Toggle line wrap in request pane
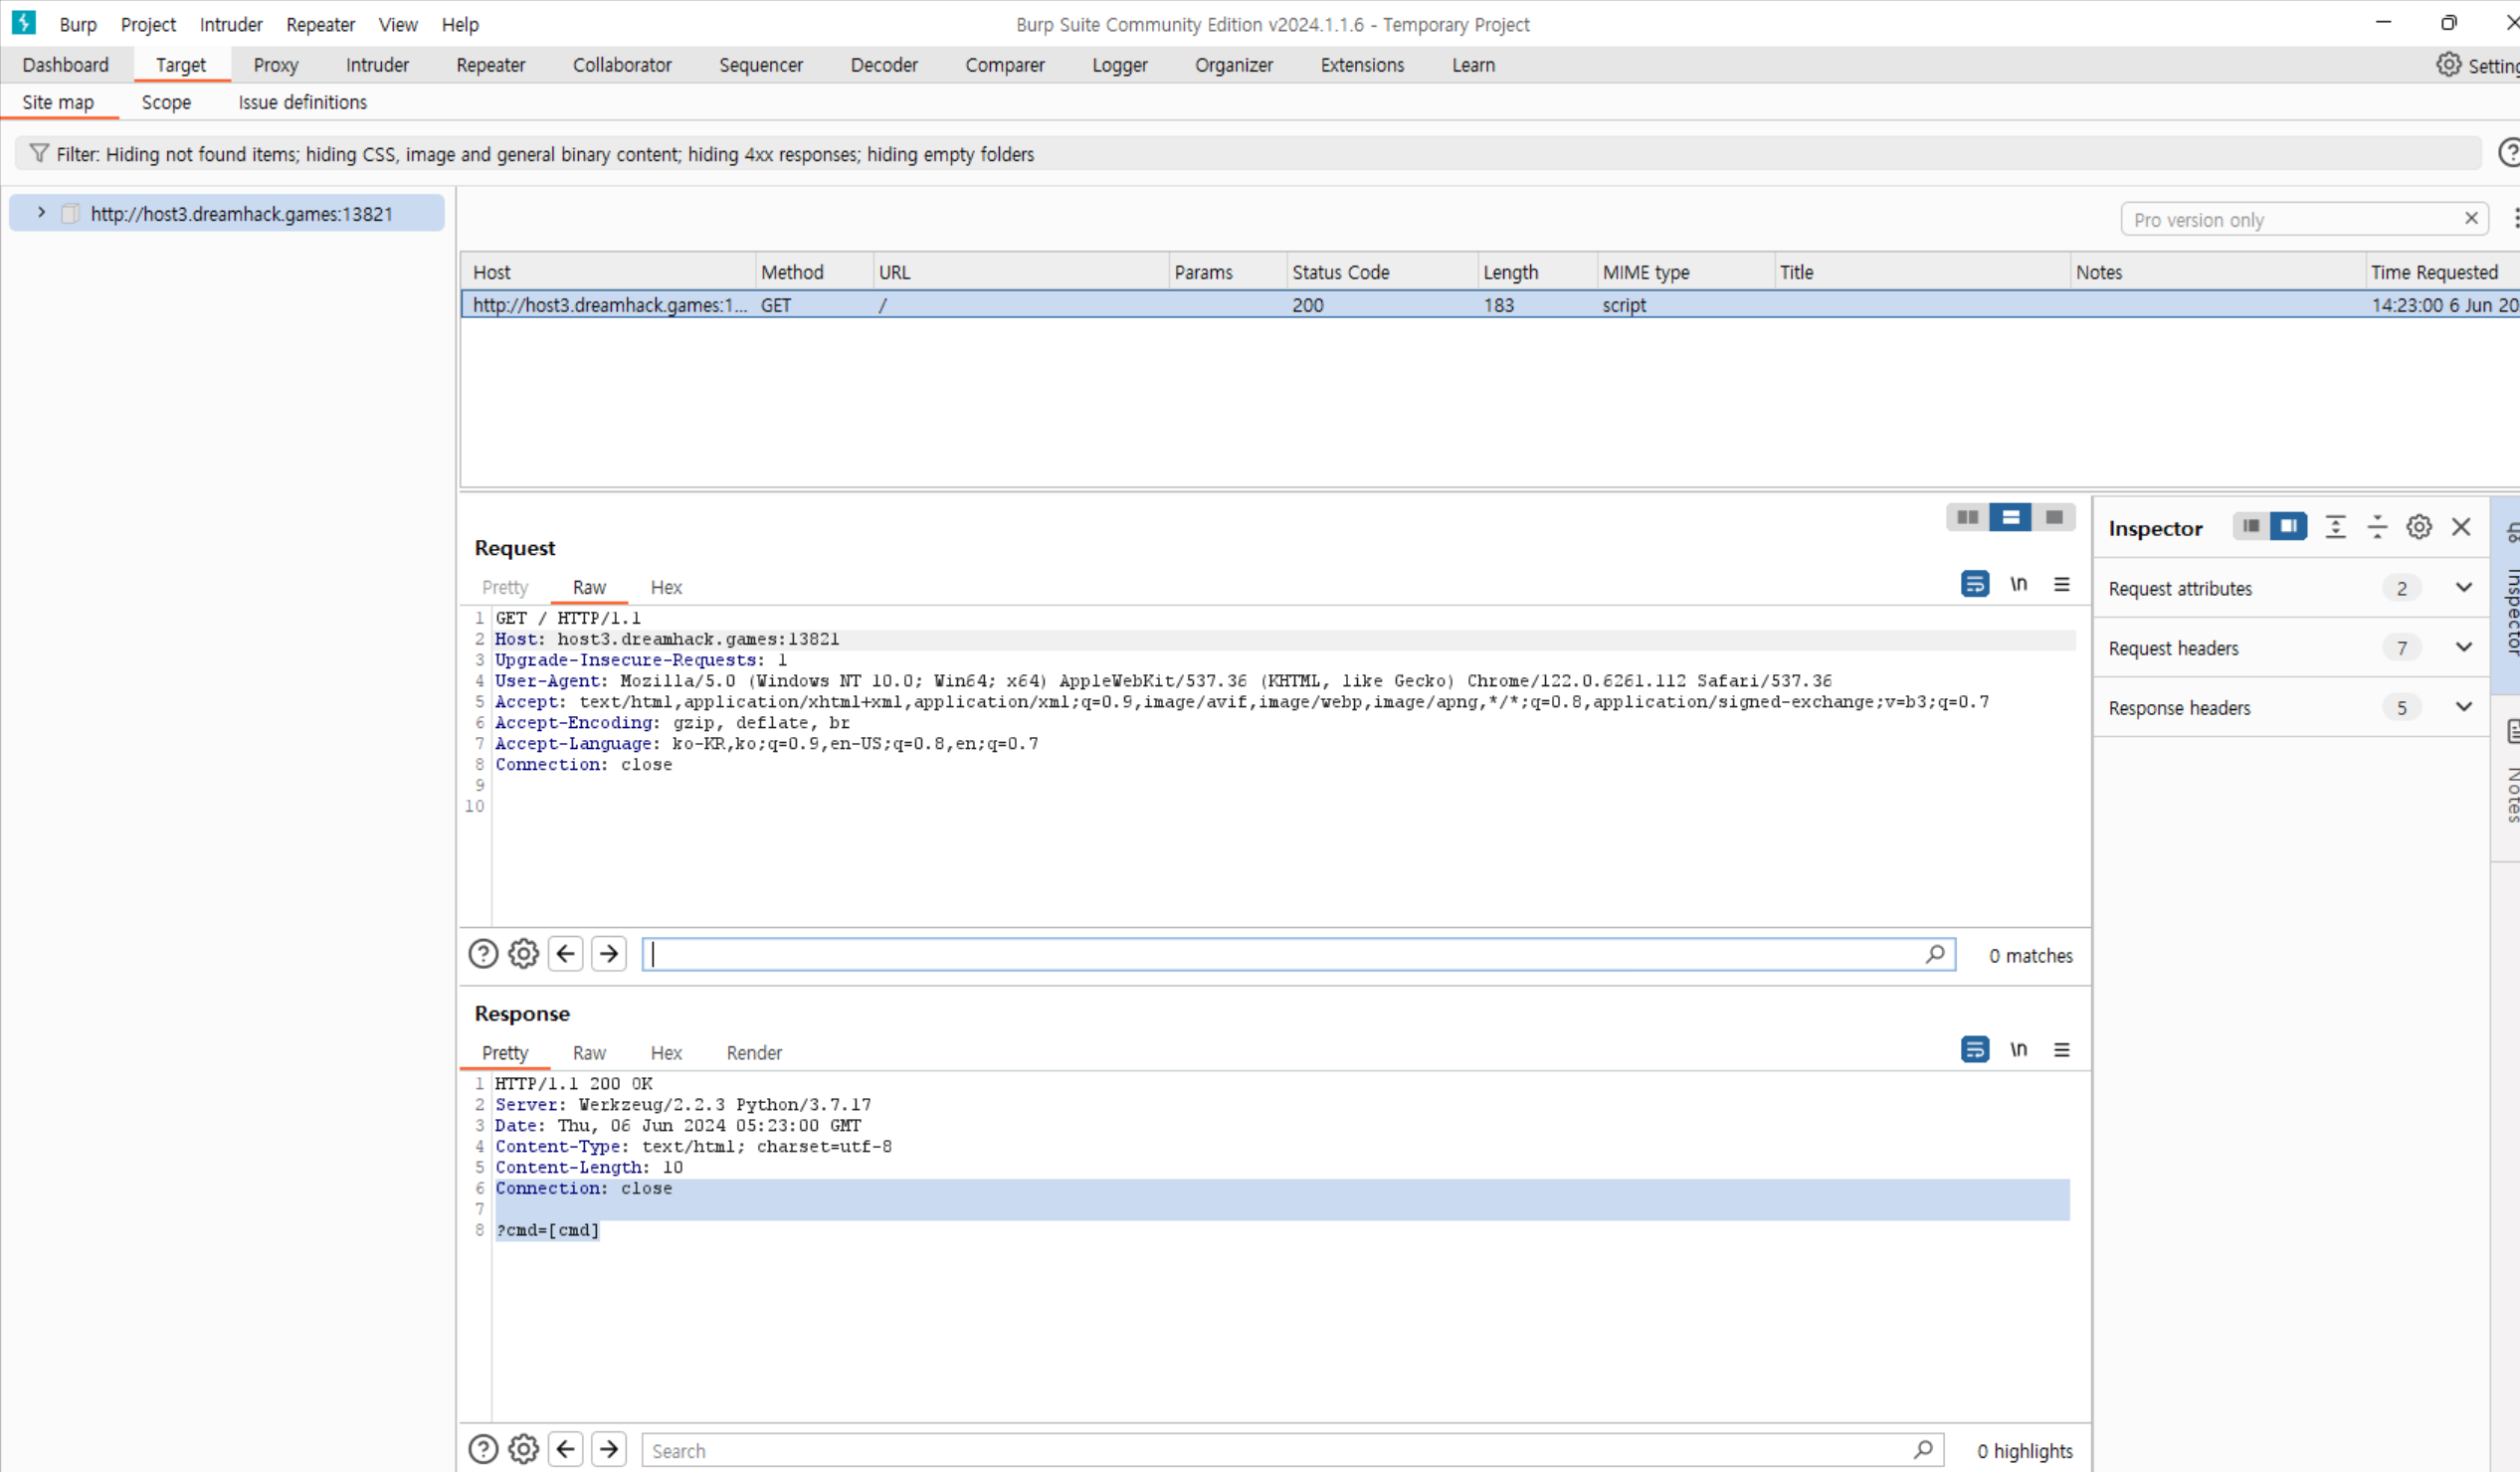 coord(1974,584)
